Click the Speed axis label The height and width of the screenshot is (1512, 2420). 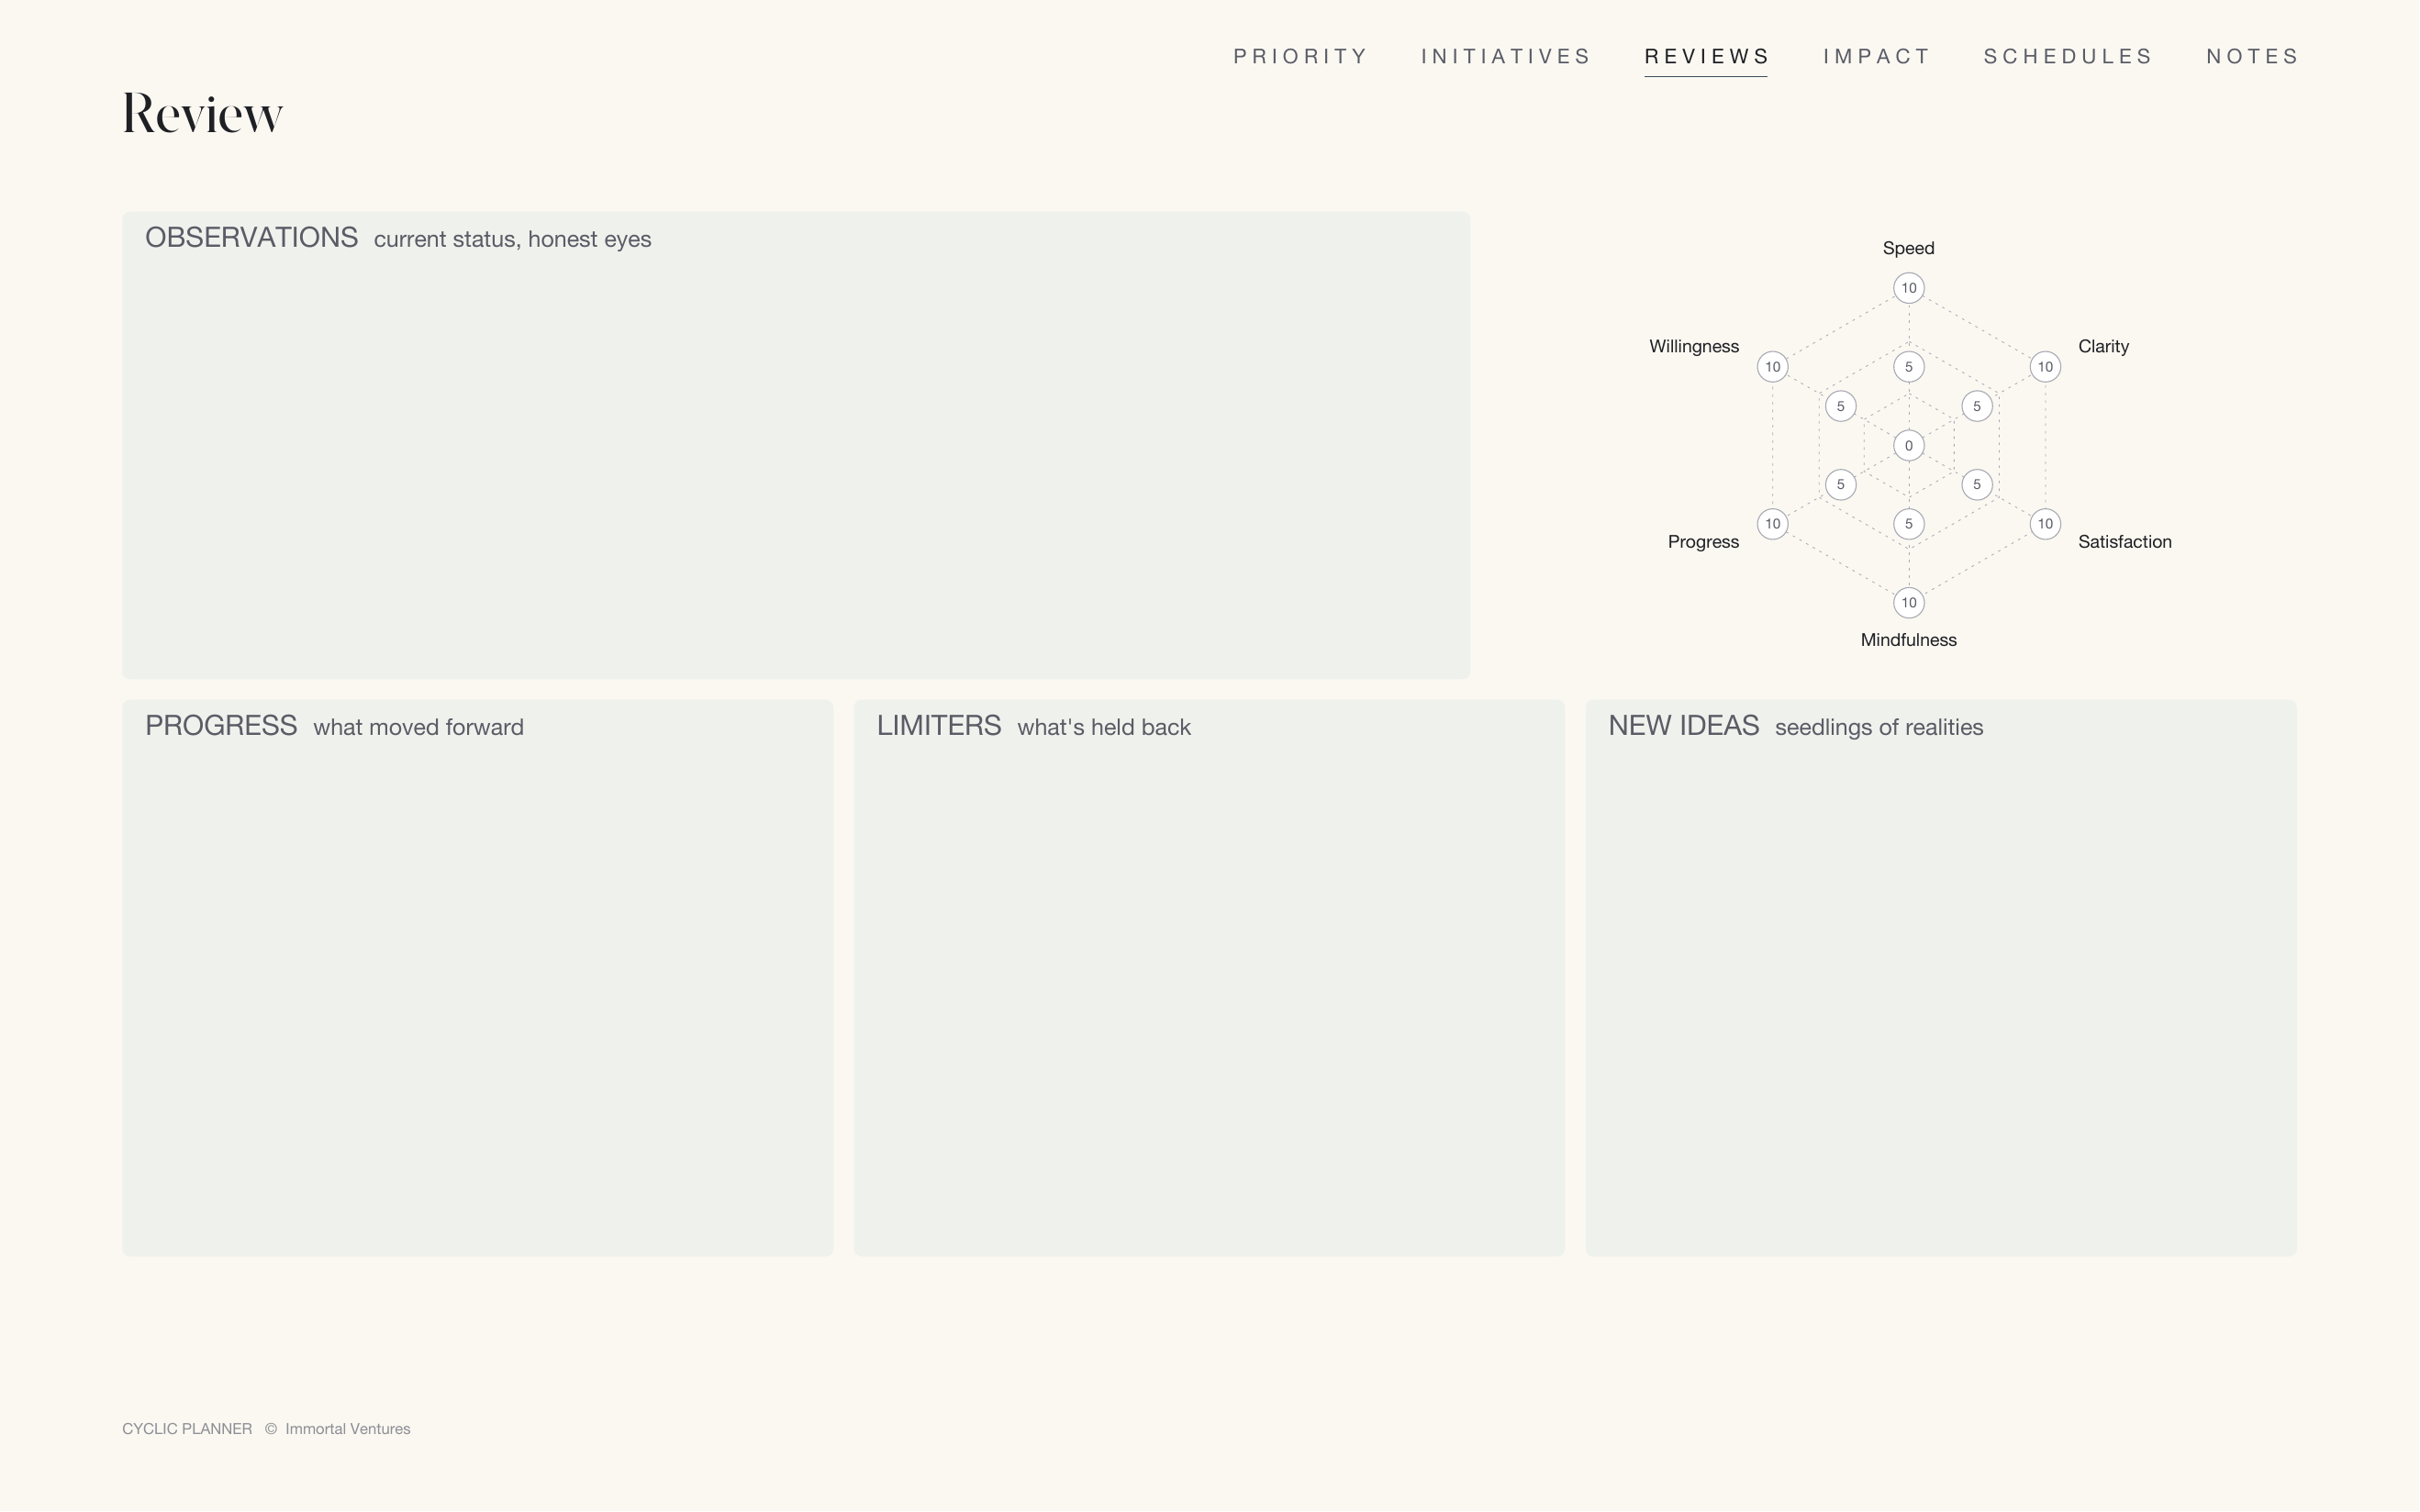1908,248
